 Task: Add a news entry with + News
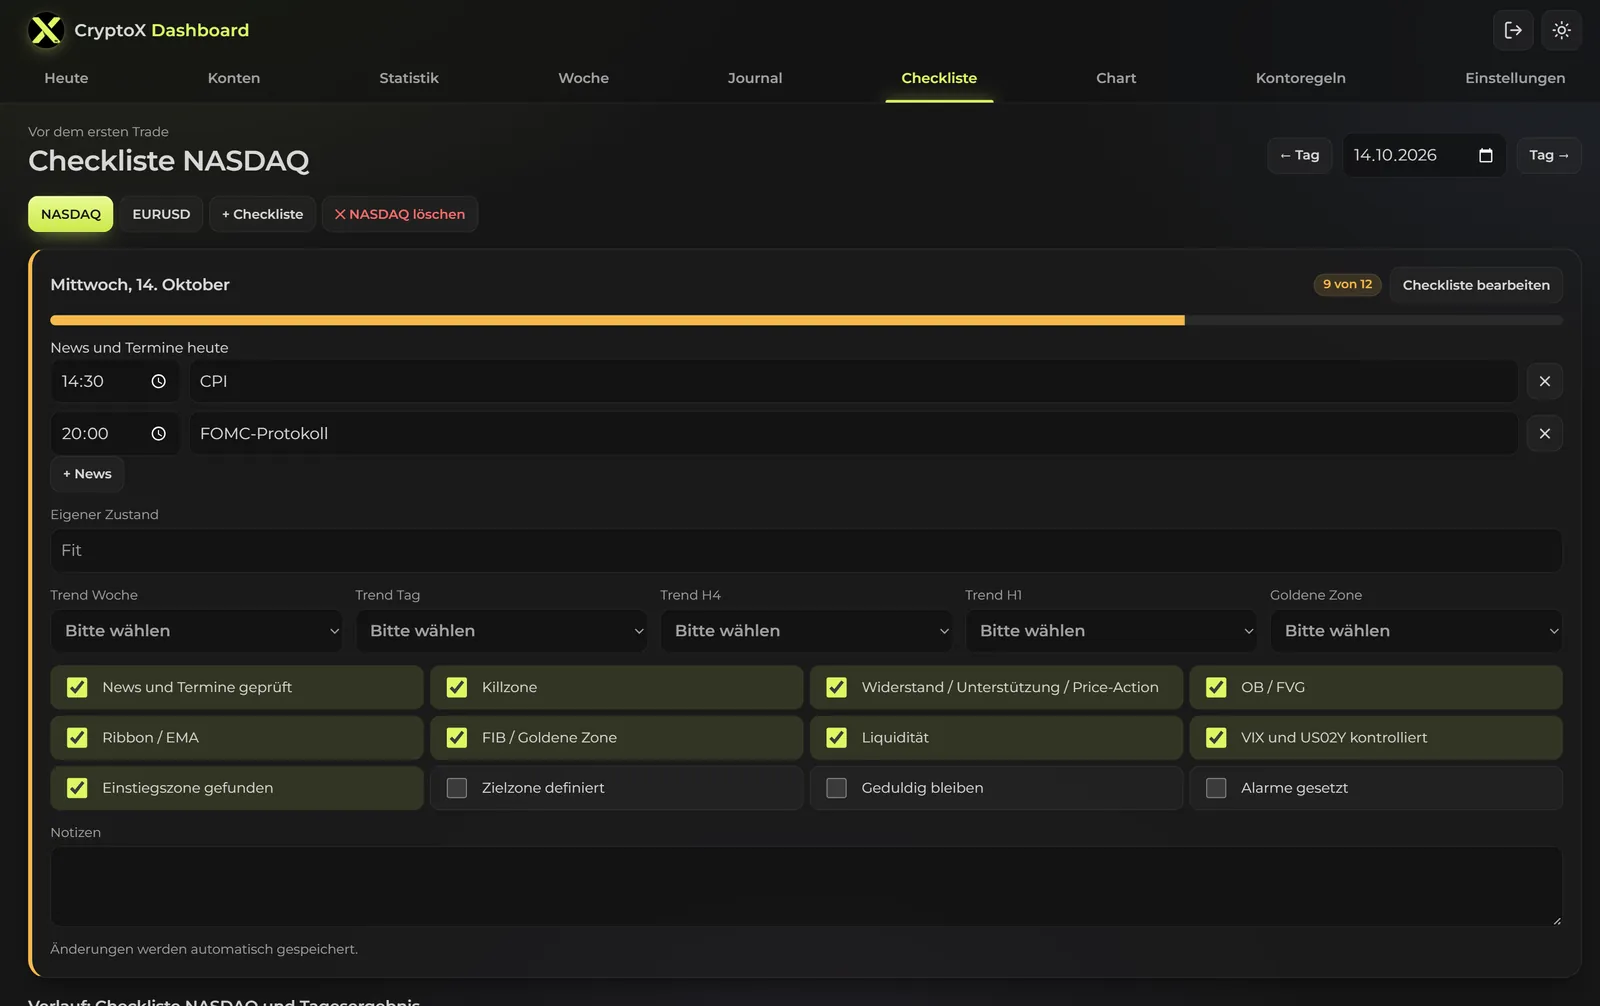pos(87,474)
